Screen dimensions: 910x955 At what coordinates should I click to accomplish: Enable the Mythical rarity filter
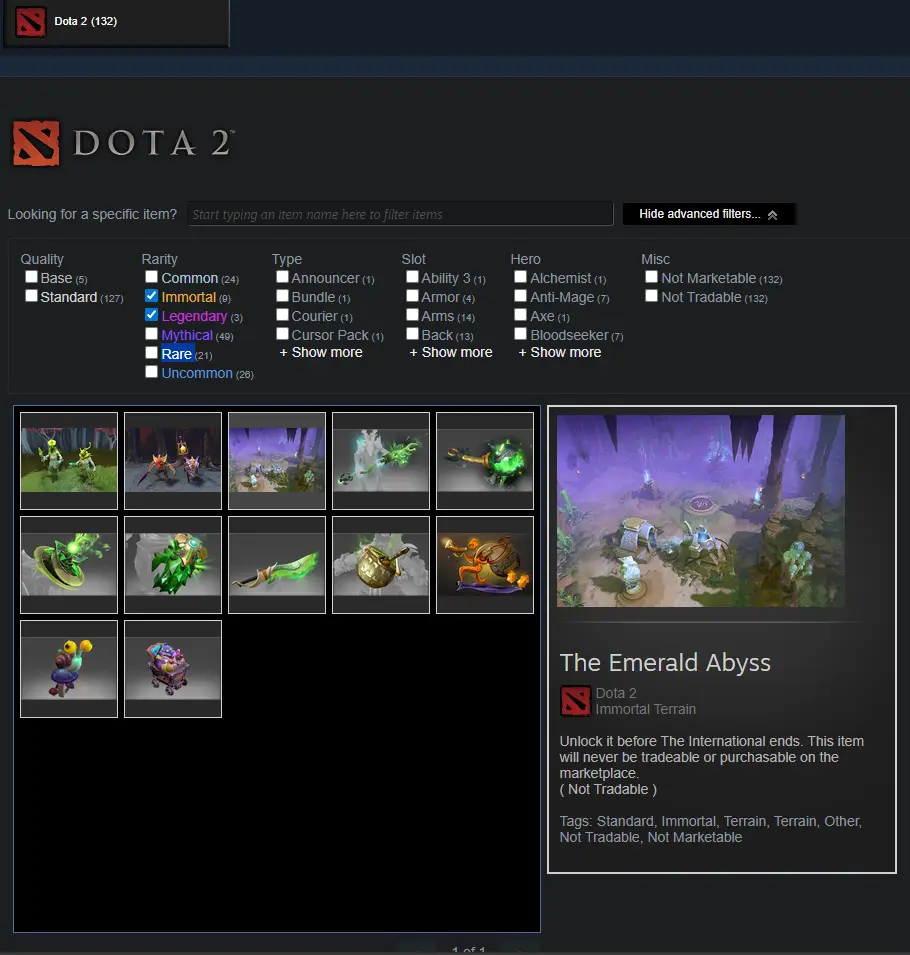coord(152,334)
